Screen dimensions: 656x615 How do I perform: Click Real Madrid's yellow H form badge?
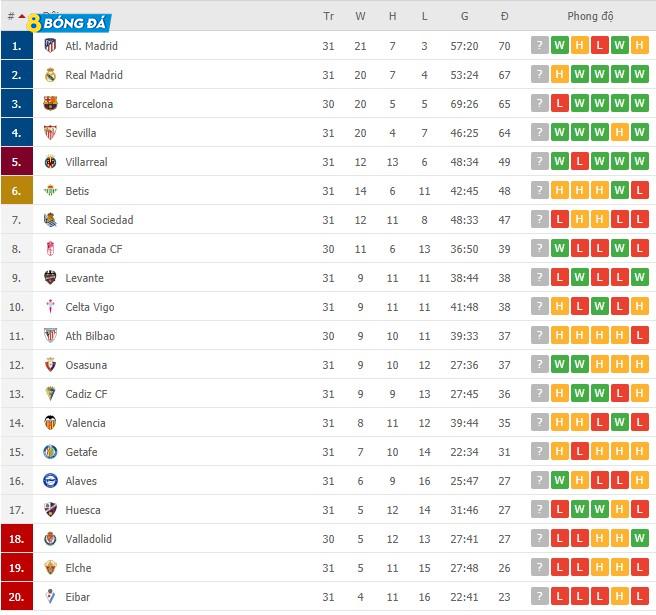coord(560,75)
